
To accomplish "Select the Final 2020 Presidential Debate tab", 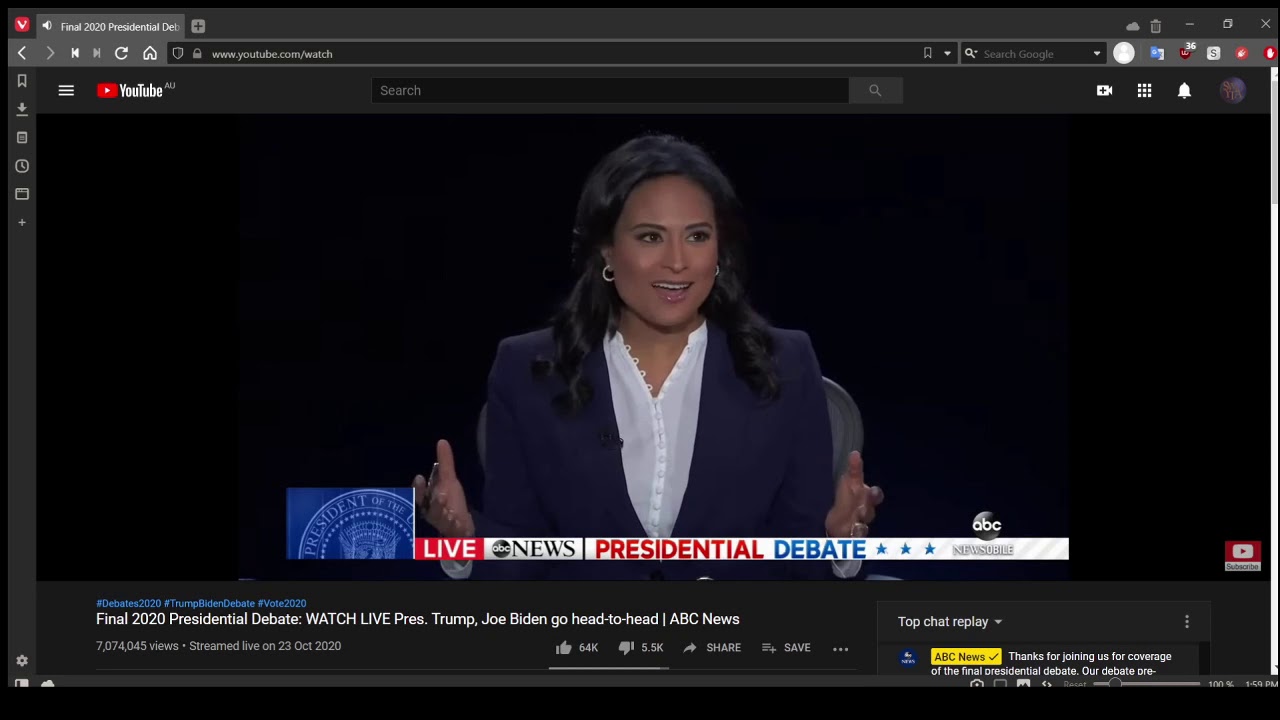I will point(112,26).
